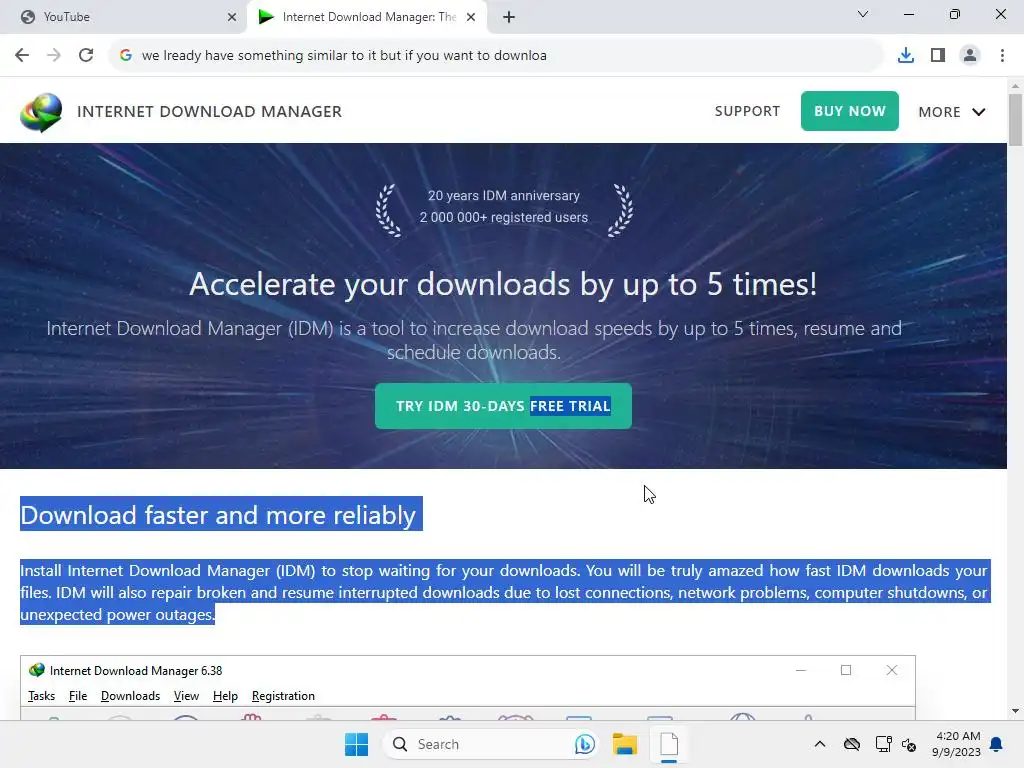The image size is (1024, 768).
Task: Click the 'Download faster and more reliably' heading
Action: click(218, 515)
